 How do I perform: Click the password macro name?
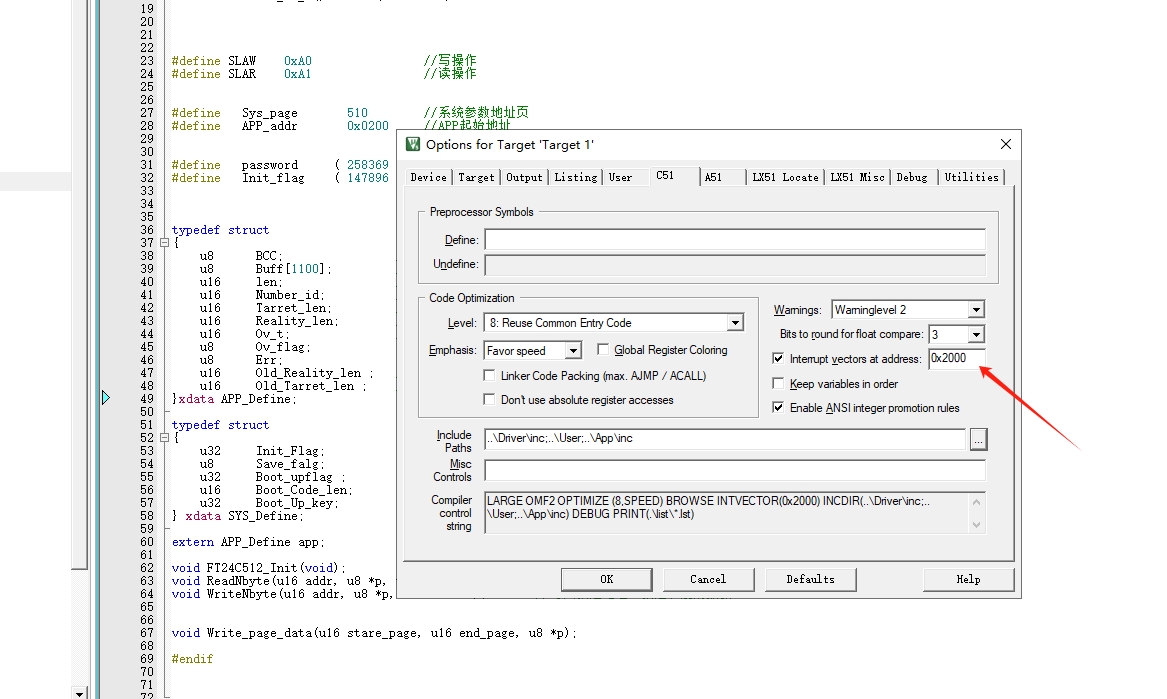269,165
